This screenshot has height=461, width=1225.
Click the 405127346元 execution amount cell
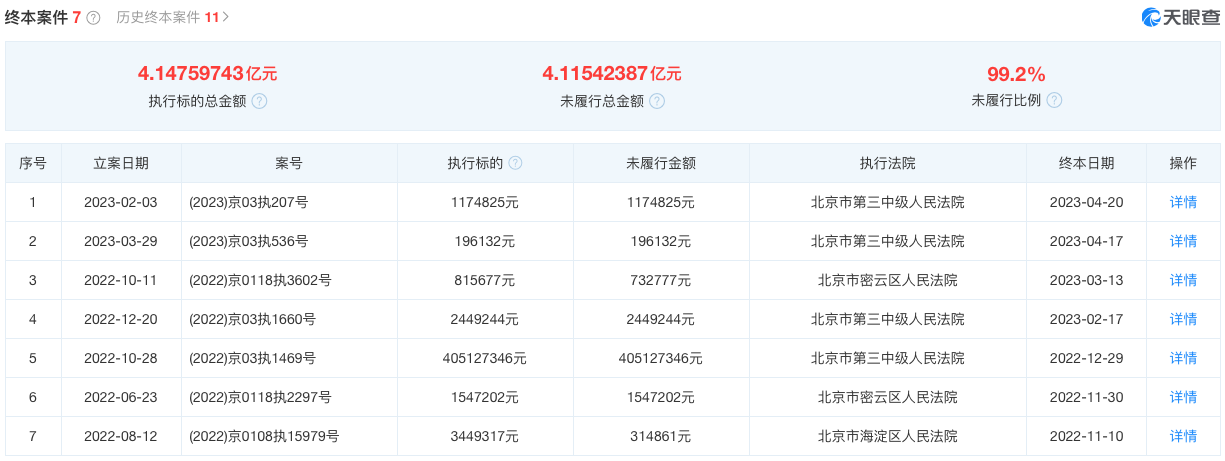(484, 358)
